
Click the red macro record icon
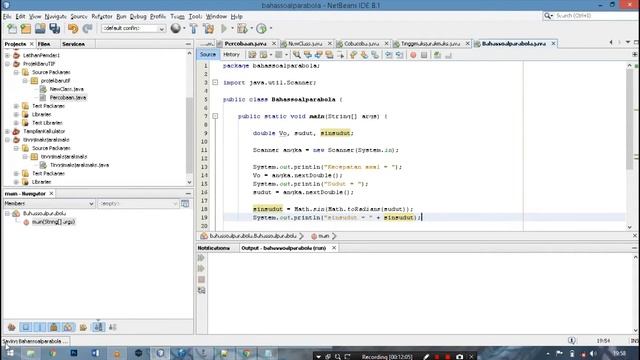pyautogui.click(x=413, y=55)
